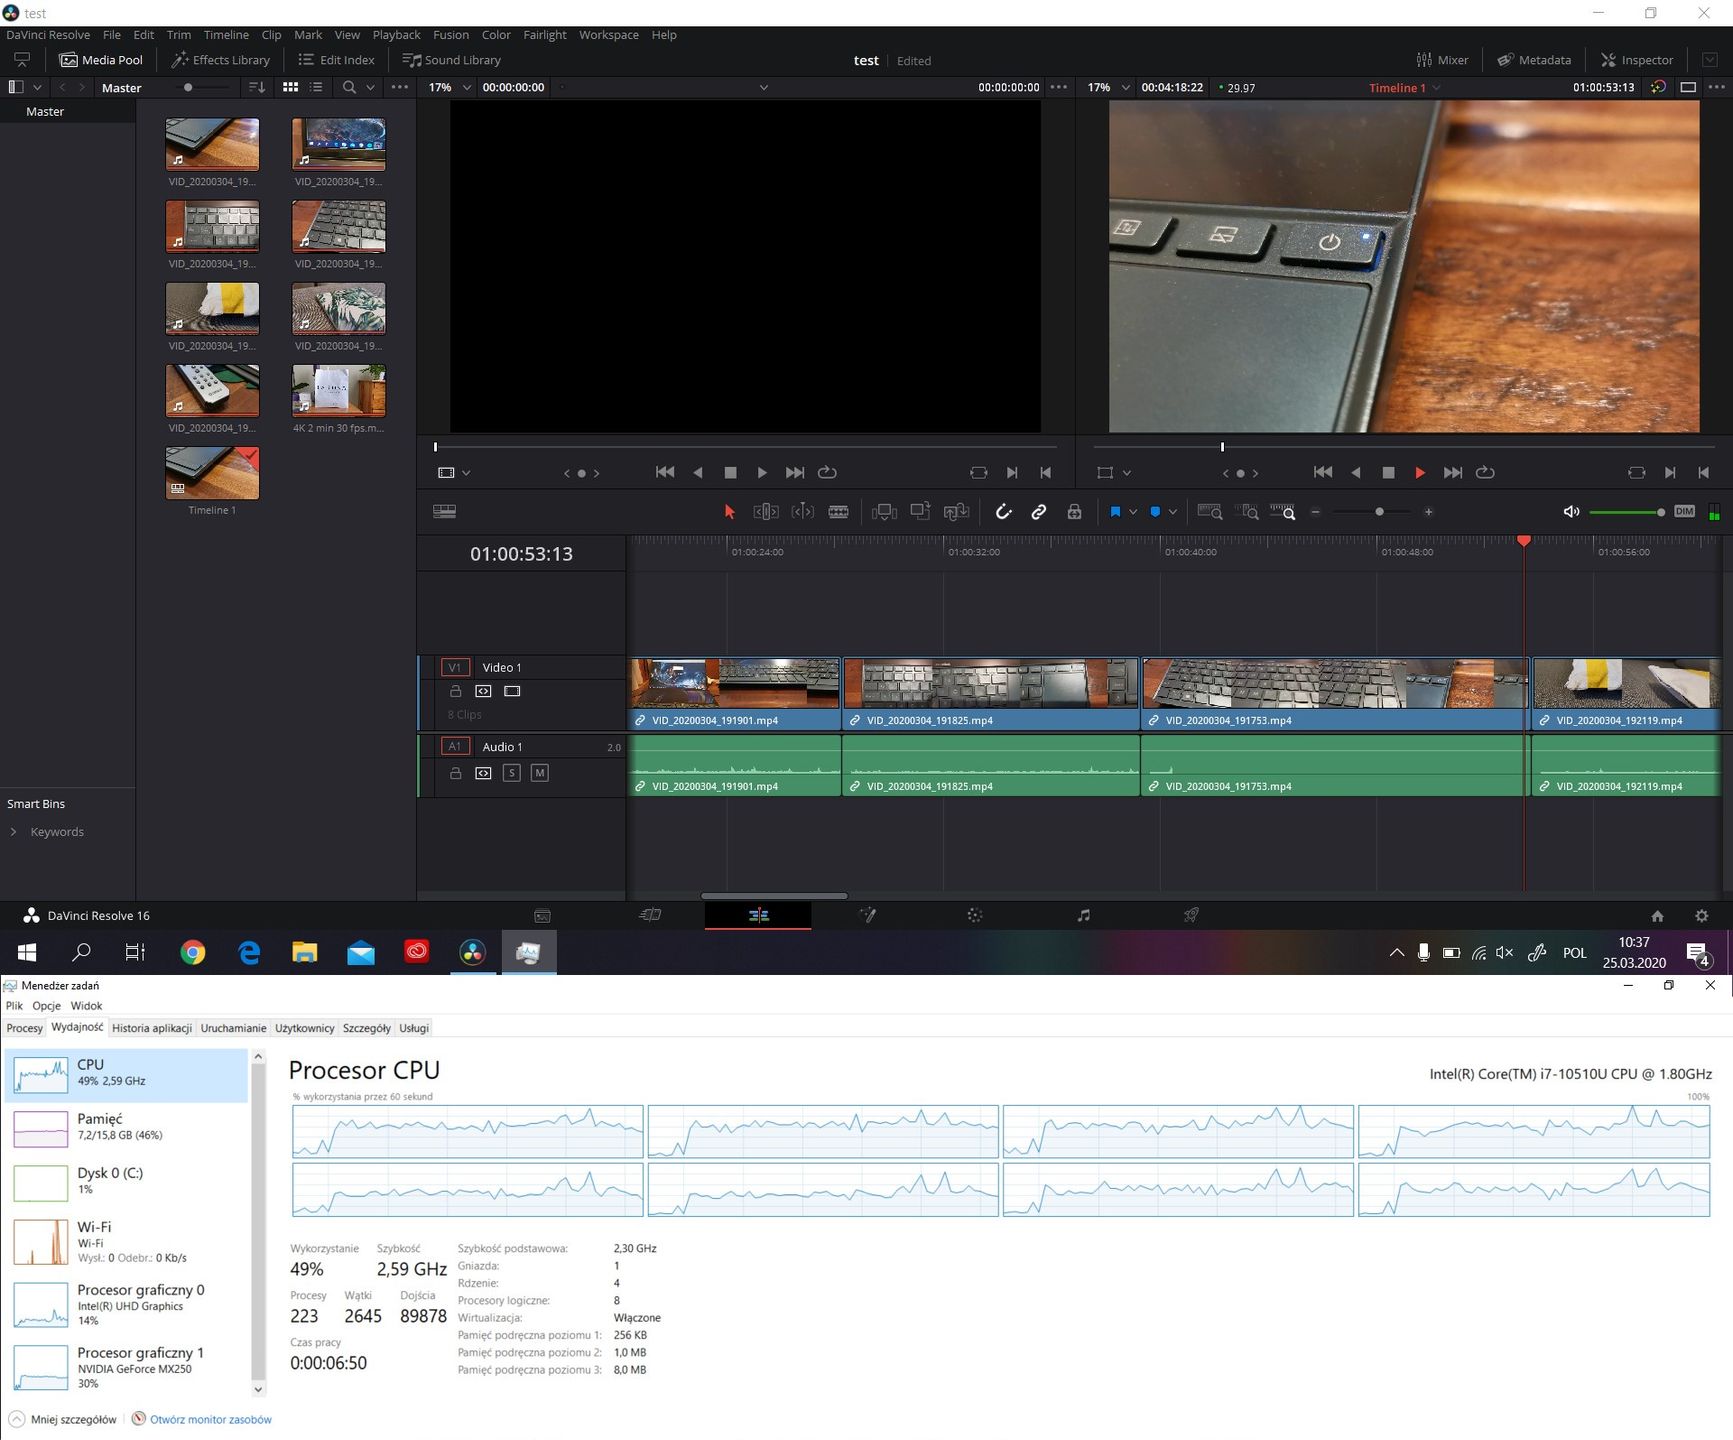Click the Full Extent Zoom icon
The image size is (1733, 1440).
click(1210, 512)
